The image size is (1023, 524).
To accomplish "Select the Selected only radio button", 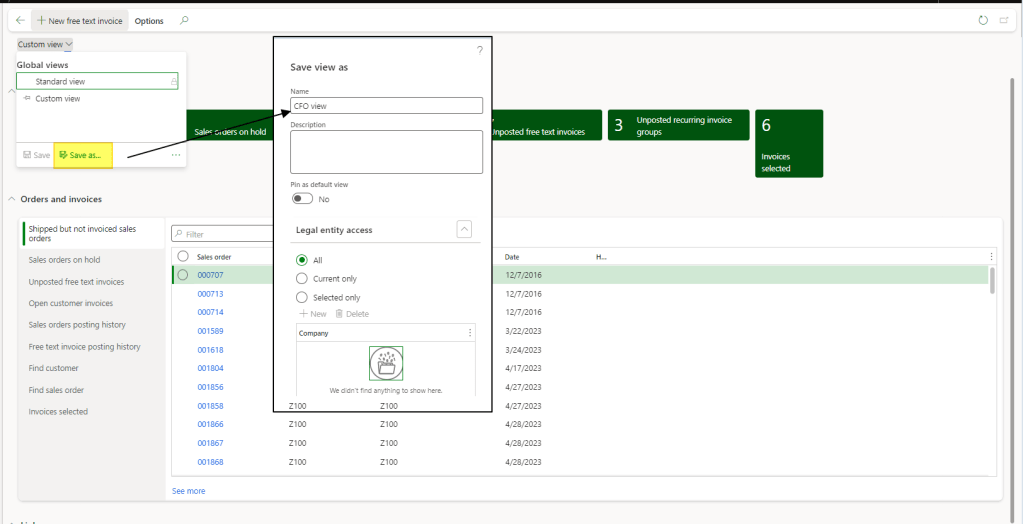I will [x=302, y=297].
